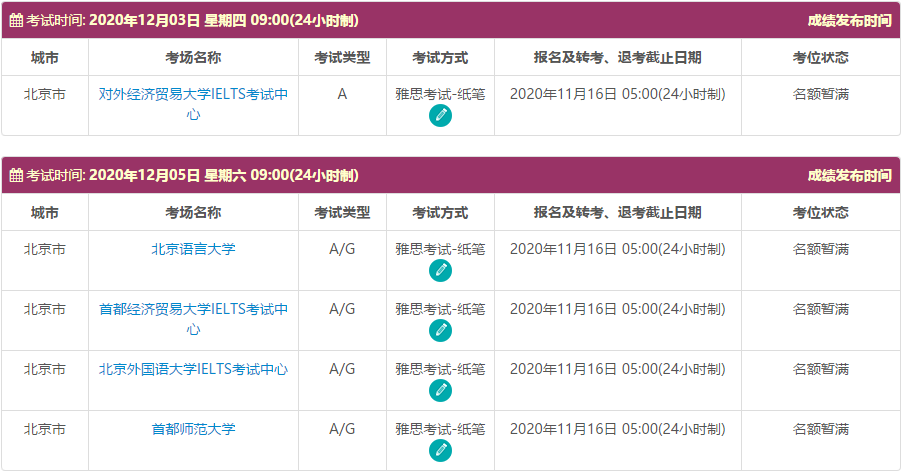The width and height of the screenshot is (902, 475).
Task: Click the pencil icon in the 北京语言大学 row
Action: coord(440,270)
